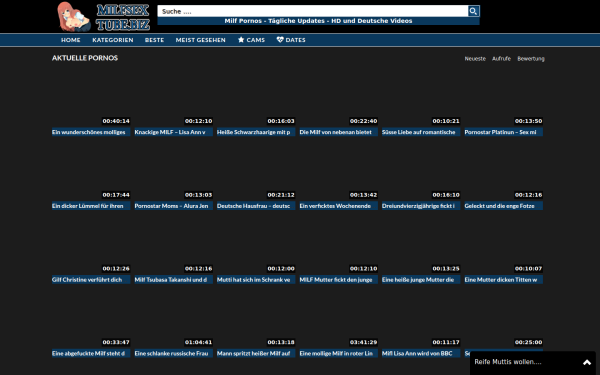Image resolution: width=600 pixels, height=375 pixels.
Task: Sort listing by Bewertung
Action: pyautogui.click(x=531, y=59)
